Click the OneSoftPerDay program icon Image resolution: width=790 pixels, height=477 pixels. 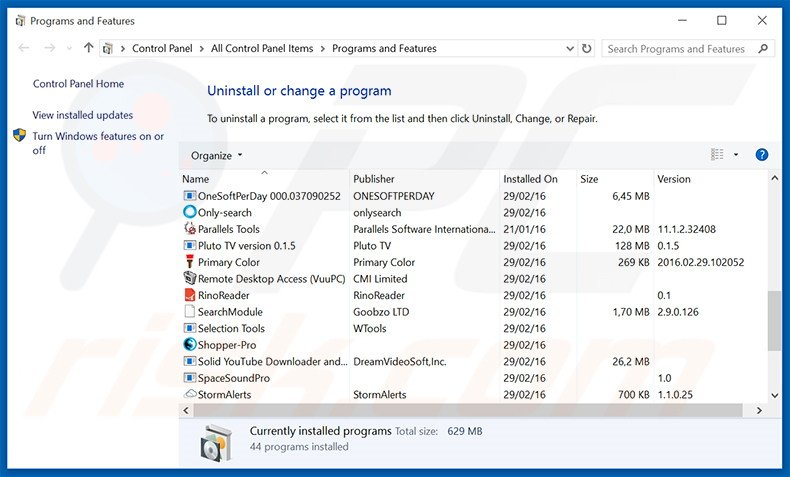click(x=189, y=196)
